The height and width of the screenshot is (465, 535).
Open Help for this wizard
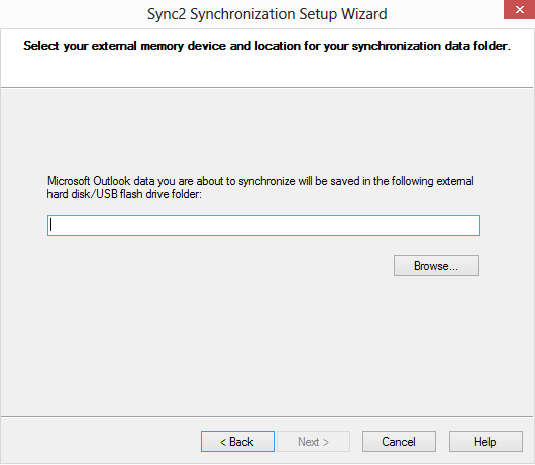[486, 441]
